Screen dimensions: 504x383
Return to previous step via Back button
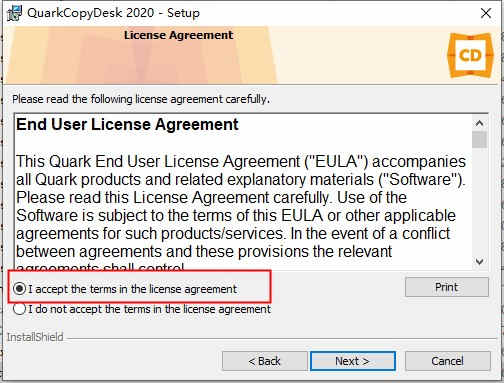point(265,361)
